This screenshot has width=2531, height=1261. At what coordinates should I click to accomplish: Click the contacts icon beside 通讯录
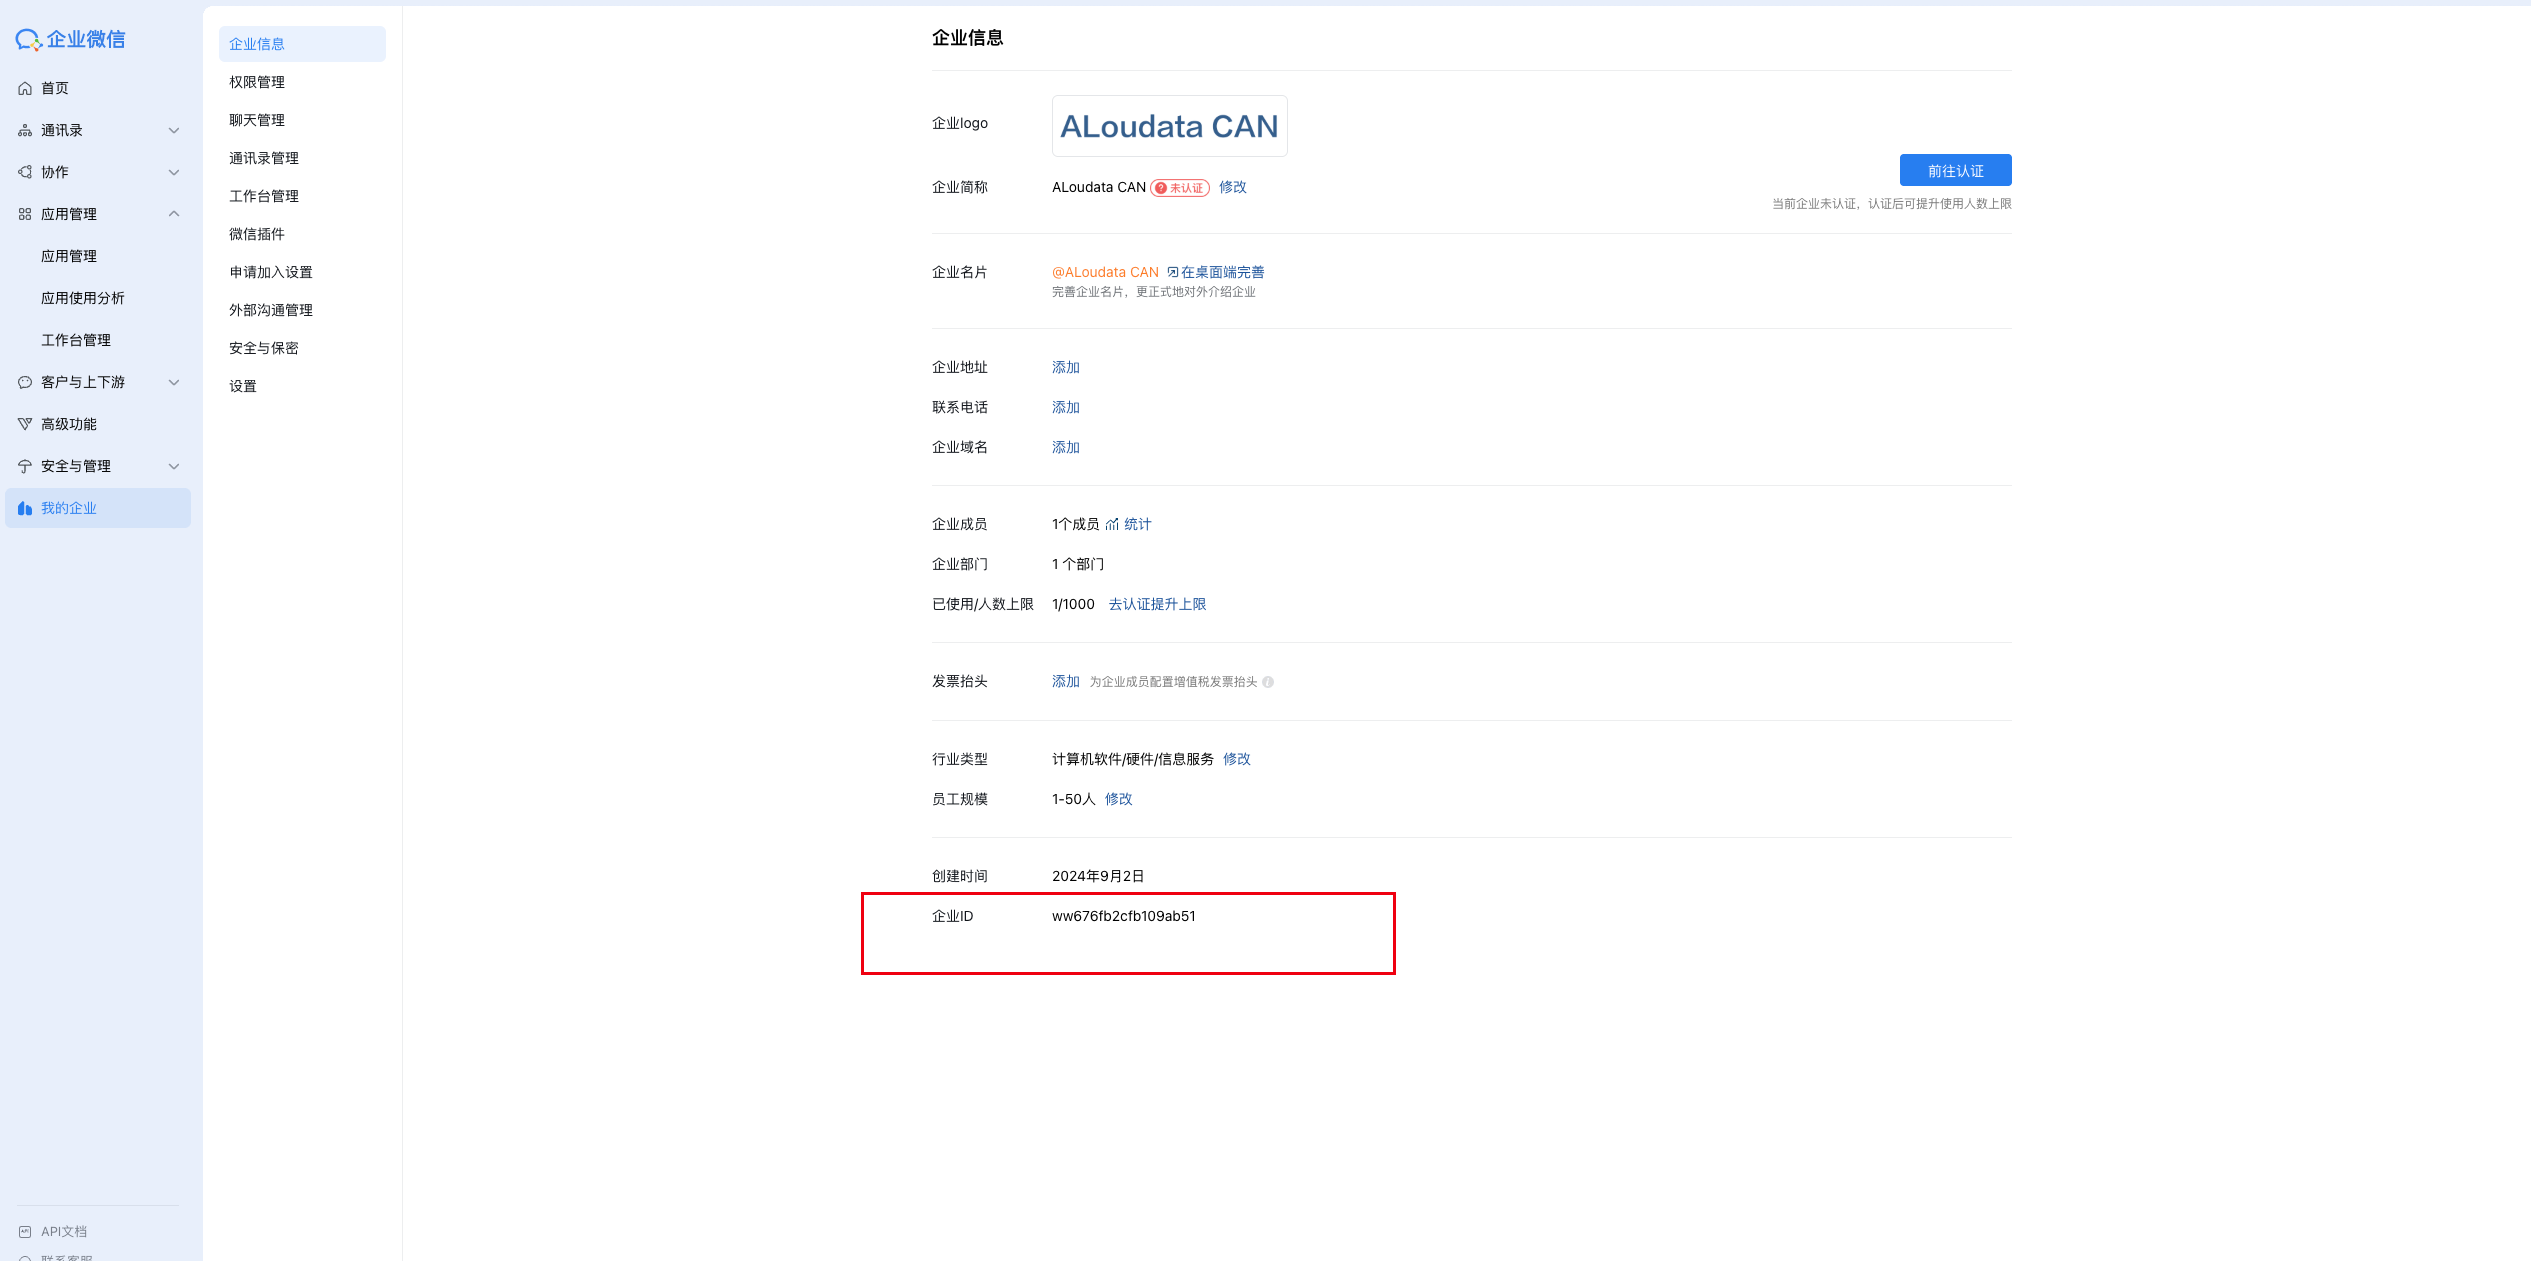tap(25, 131)
